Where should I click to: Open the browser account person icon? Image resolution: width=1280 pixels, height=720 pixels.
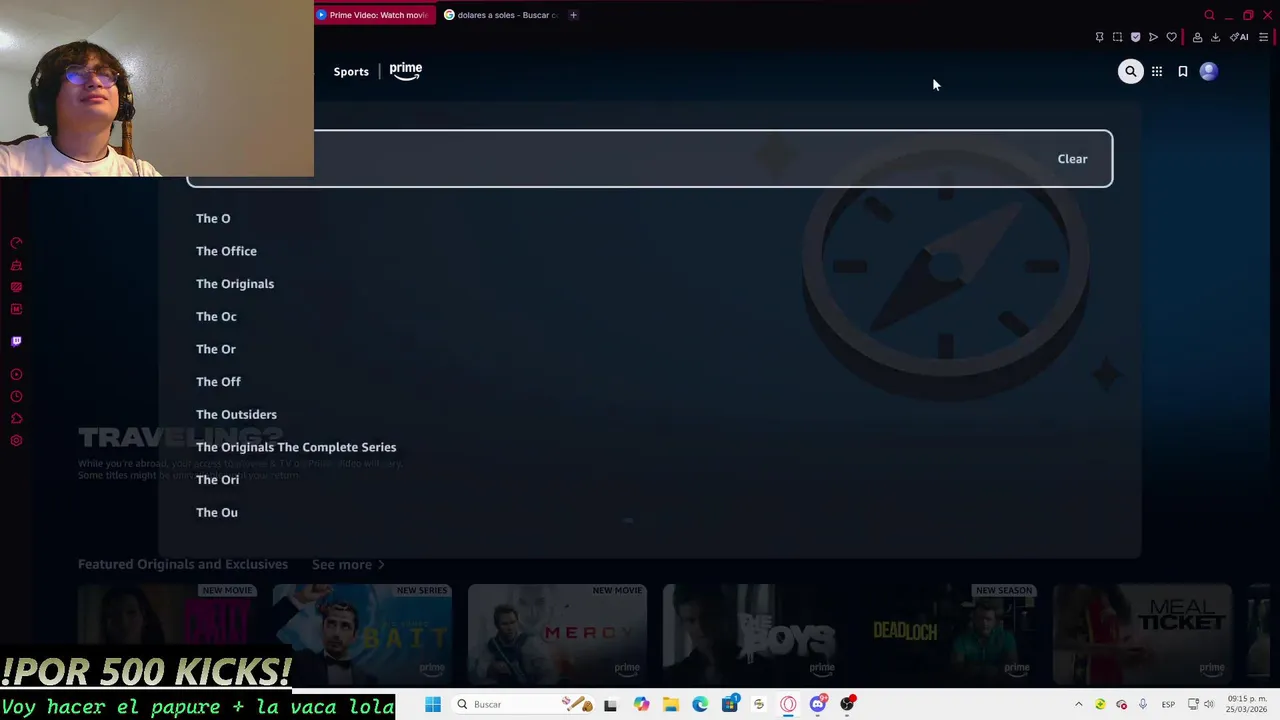point(1197,37)
